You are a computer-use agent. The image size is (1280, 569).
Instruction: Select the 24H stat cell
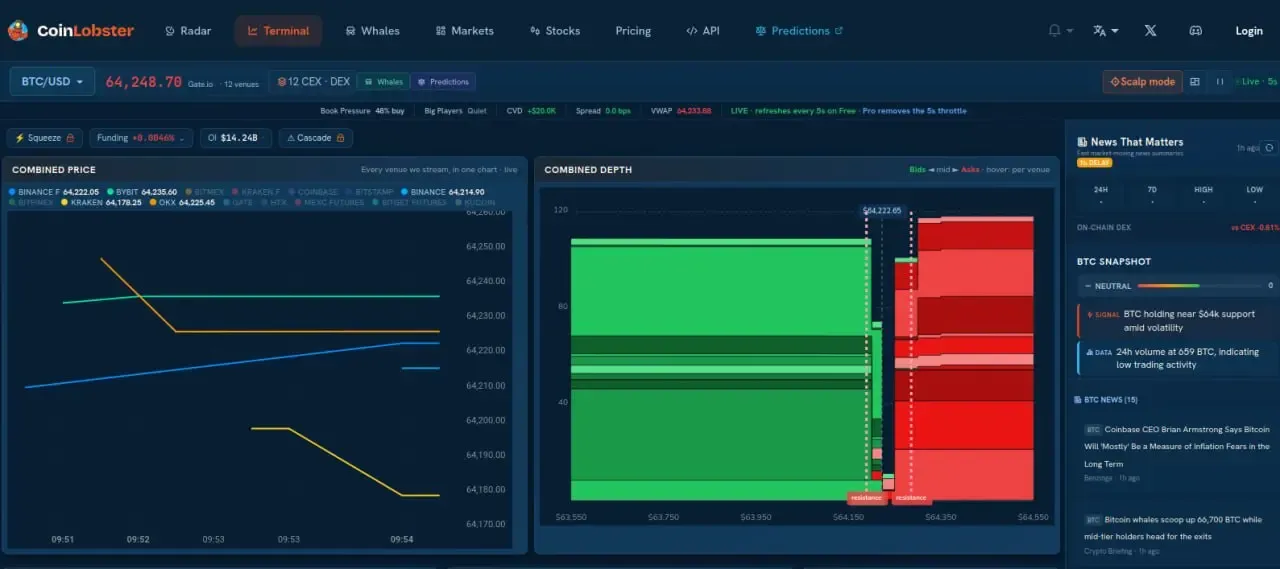click(x=1101, y=194)
